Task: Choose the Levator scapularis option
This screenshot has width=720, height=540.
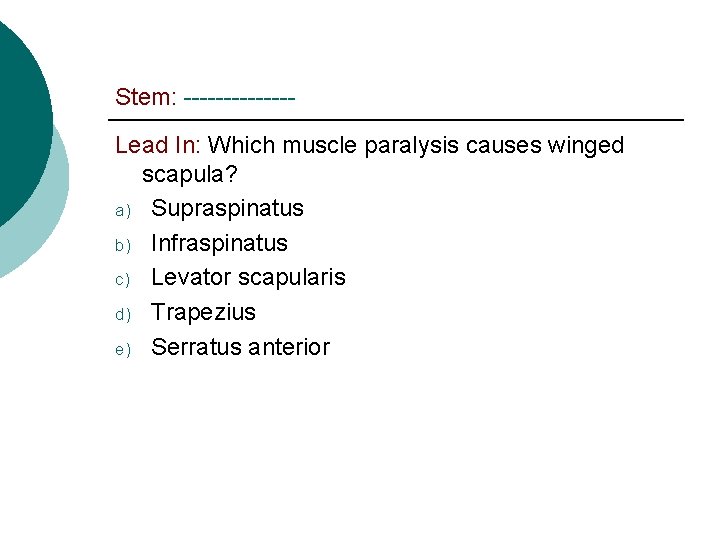Action: (248, 277)
